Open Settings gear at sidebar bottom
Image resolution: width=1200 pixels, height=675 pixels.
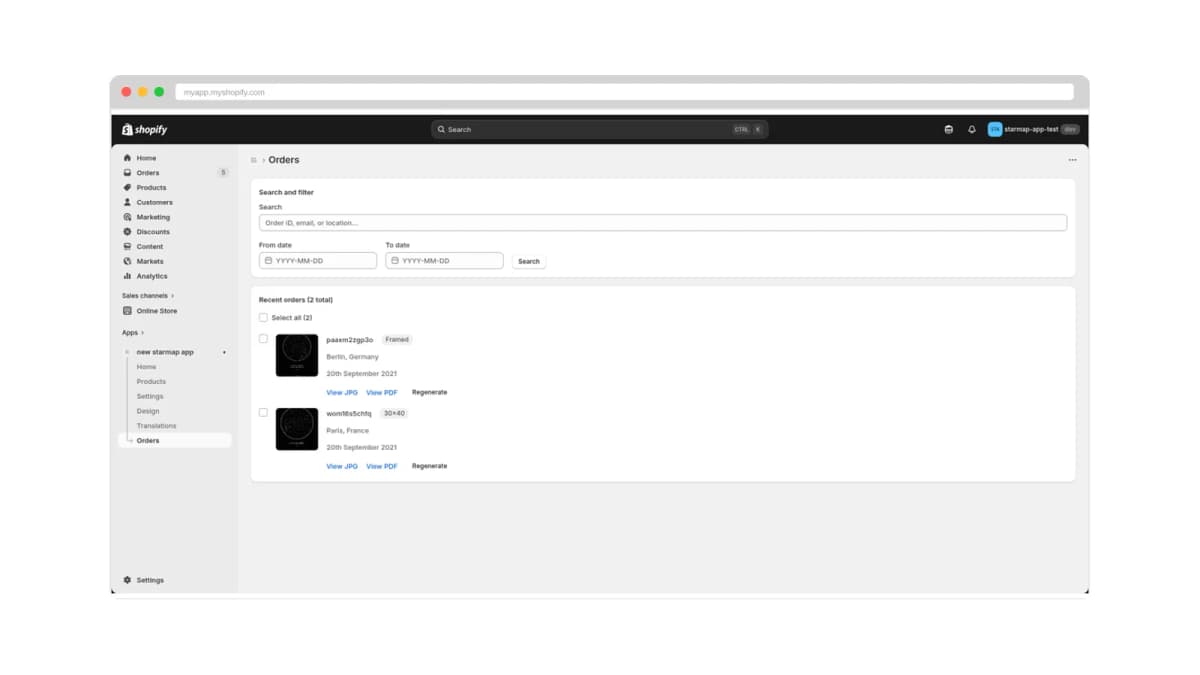[127, 580]
